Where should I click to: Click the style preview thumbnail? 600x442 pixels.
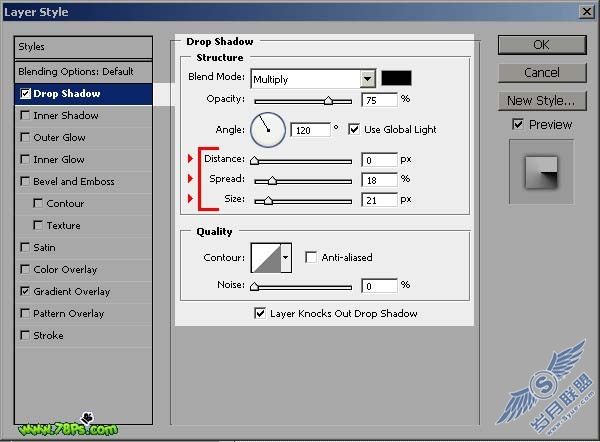(541, 172)
